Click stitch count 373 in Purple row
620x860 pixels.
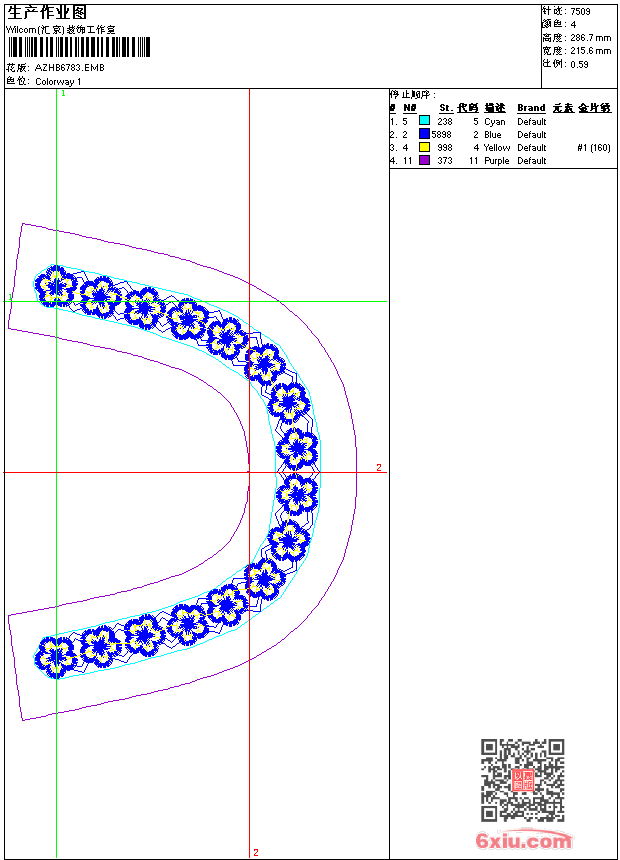point(445,161)
